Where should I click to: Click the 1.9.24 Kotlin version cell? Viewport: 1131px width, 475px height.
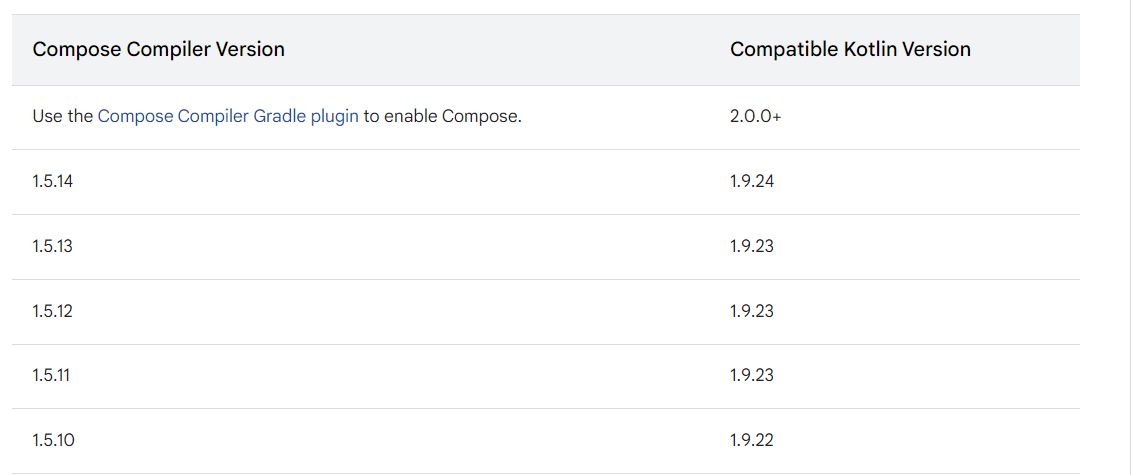[x=752, y=181]
